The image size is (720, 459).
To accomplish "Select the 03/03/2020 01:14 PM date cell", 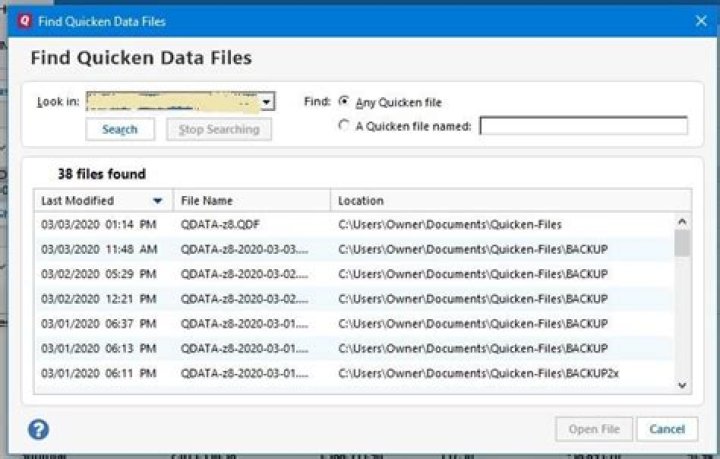I will (99, 224).
